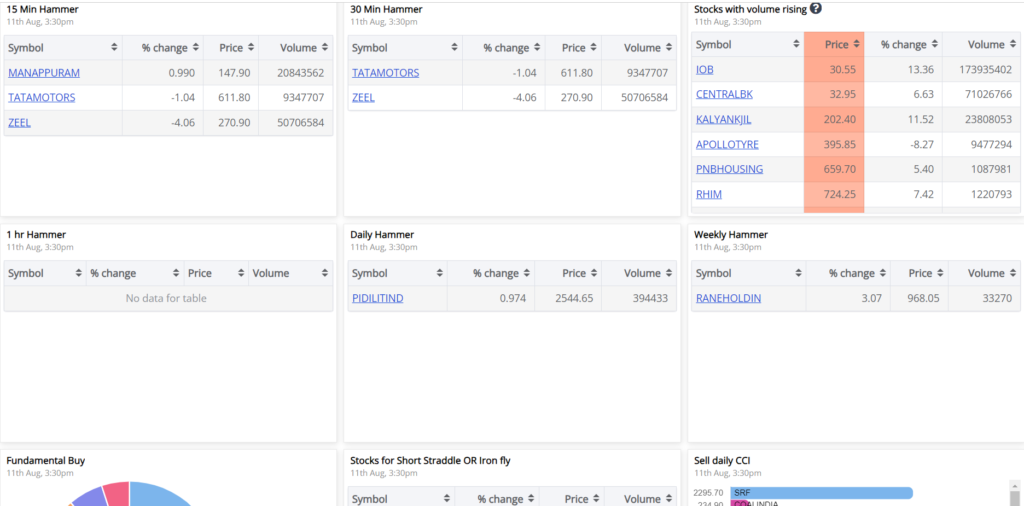Open IOB stock link
Image resolution: width=1024 pixels, height=506 pixels.
[705, 69]
